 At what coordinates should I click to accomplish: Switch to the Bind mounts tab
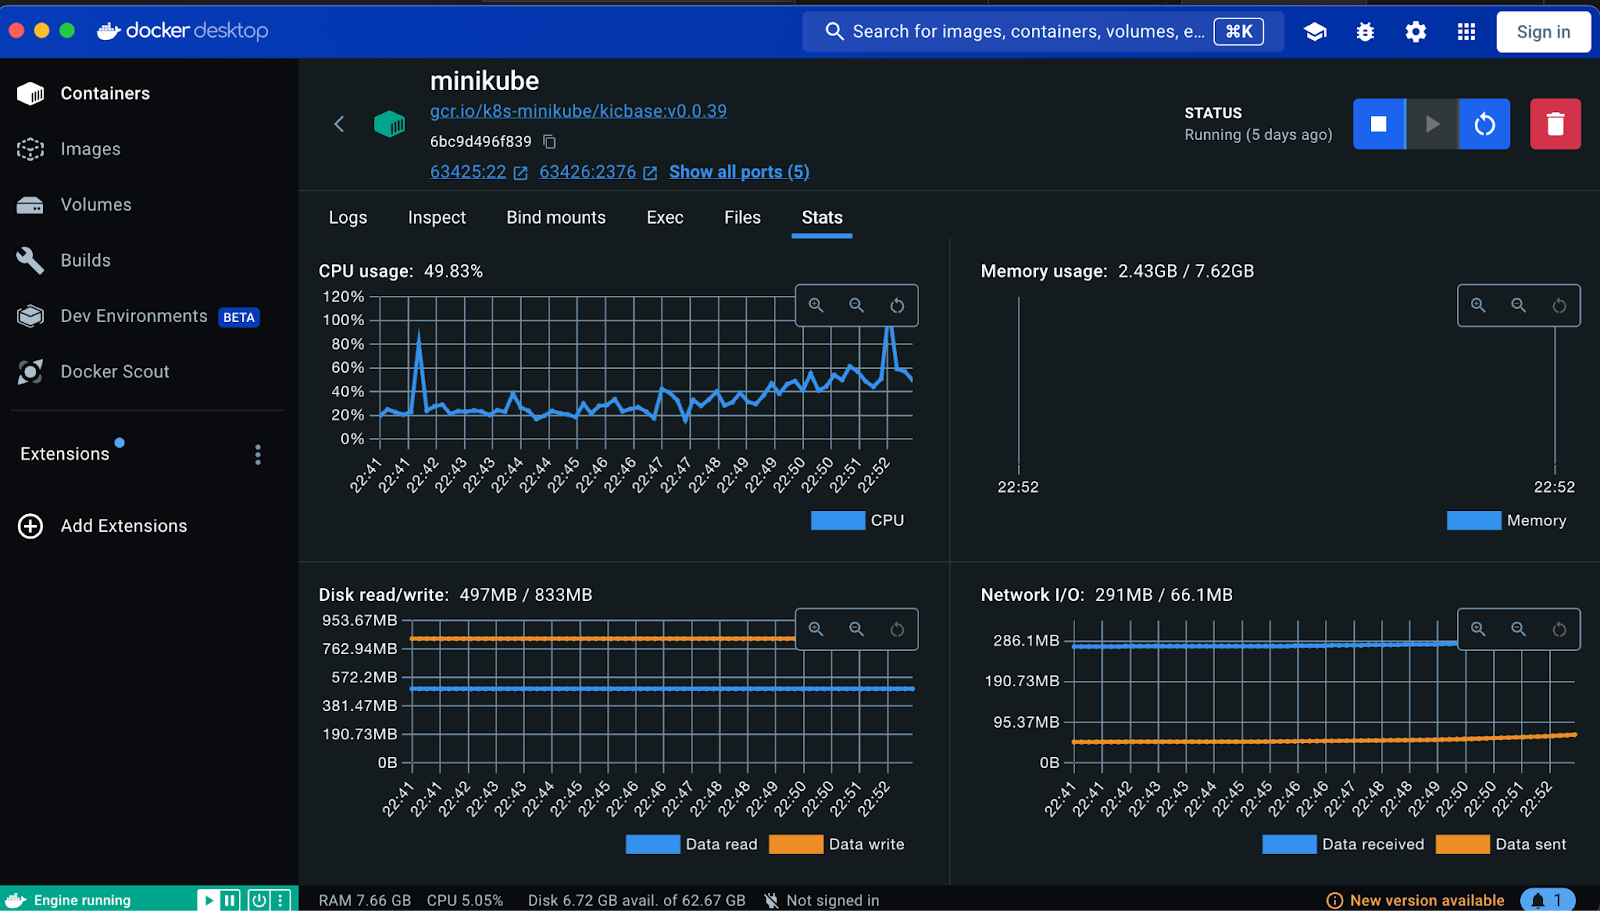point(556,218)
